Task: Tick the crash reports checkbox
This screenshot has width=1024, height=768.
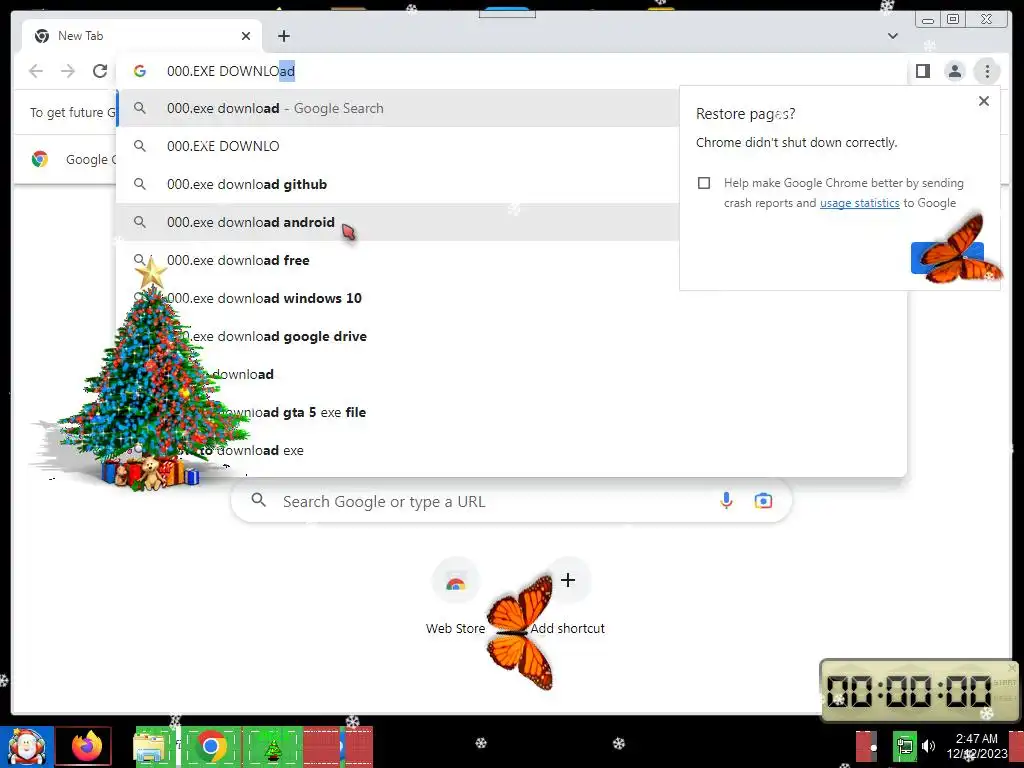Action: 703,183
